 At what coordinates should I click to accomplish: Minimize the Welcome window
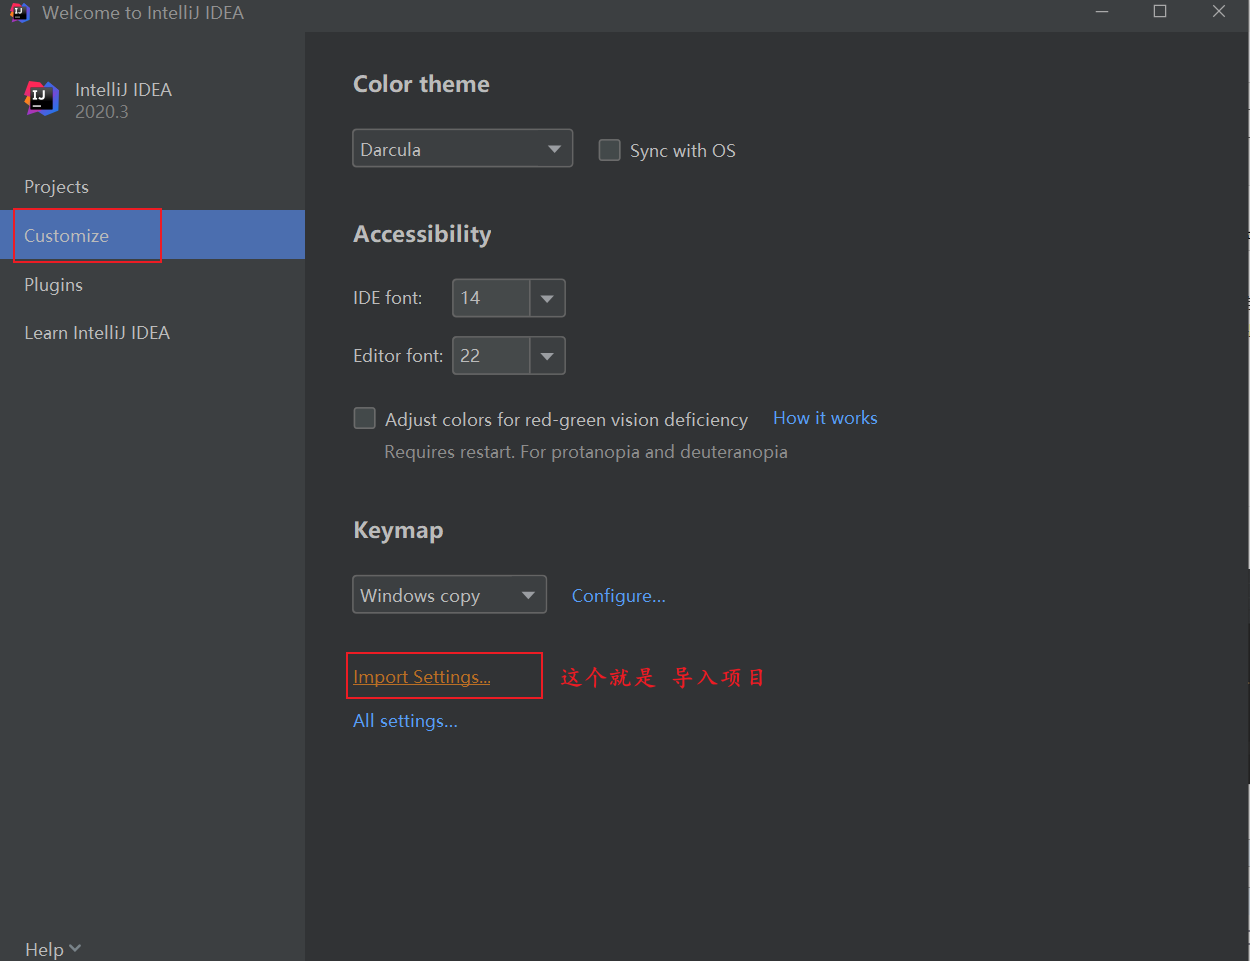click(1102, 12)
